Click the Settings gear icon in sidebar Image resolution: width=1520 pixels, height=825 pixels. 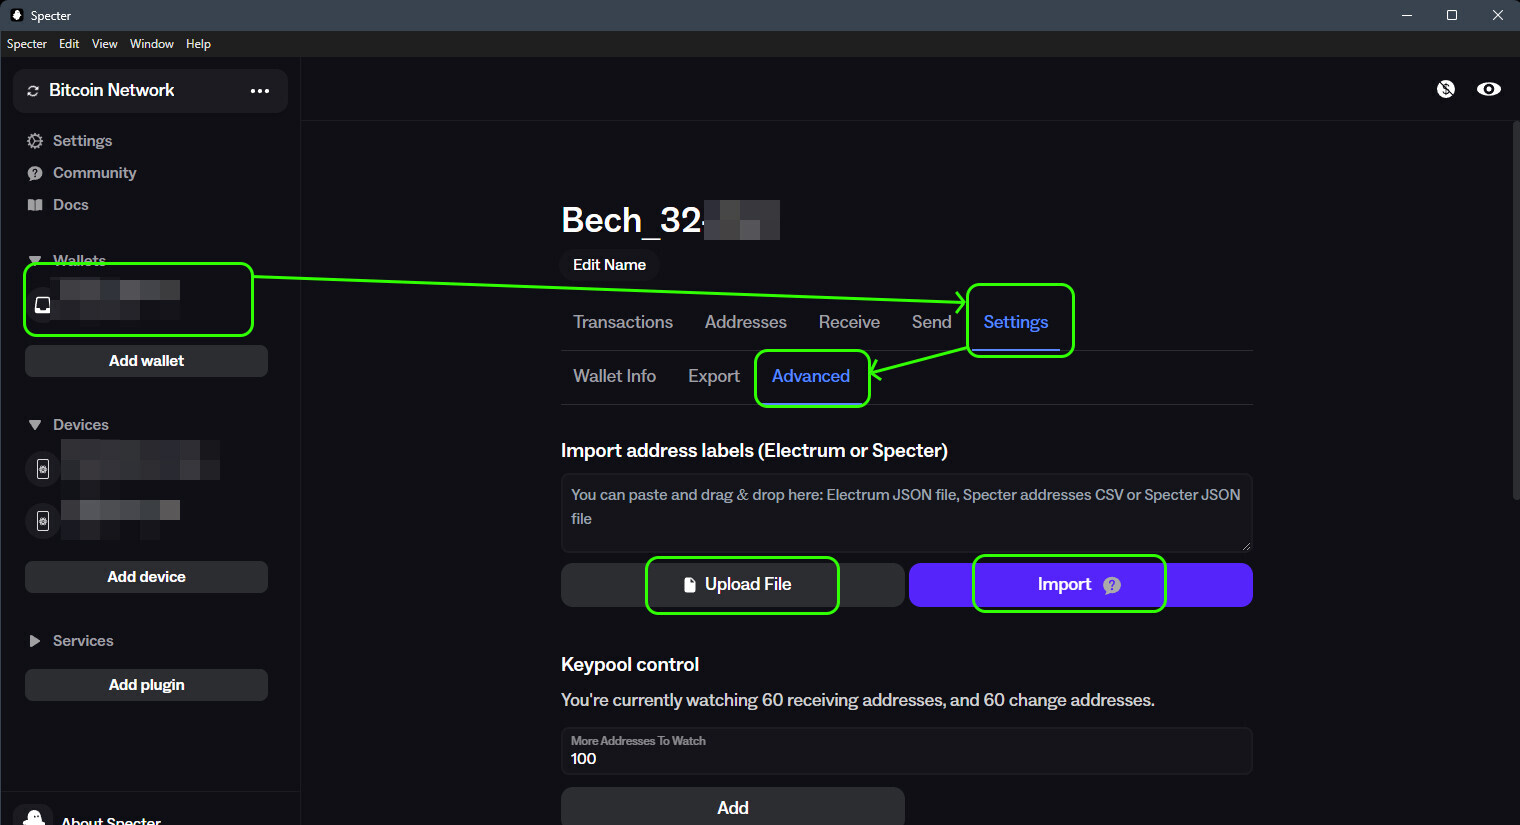pos(35,141)
